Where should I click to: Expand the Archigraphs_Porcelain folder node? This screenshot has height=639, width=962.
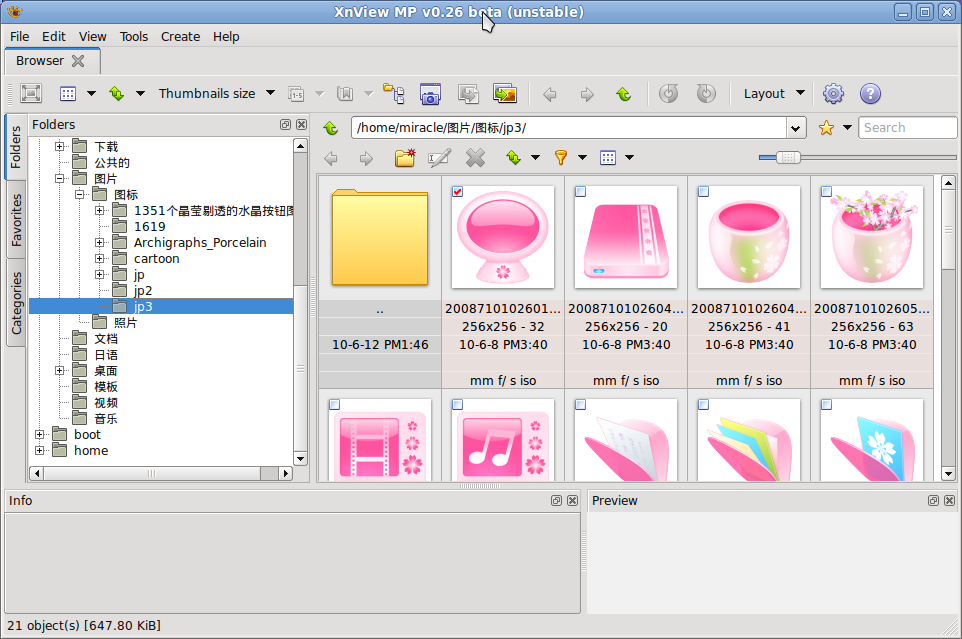pos(99,242)
